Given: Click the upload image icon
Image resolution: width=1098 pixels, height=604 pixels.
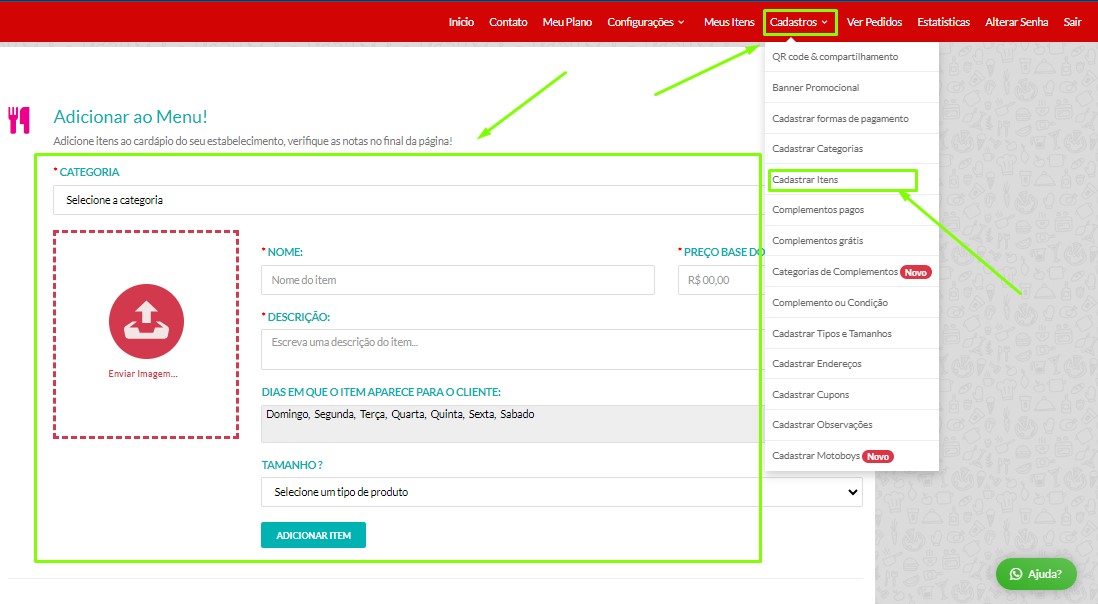Looking at the screenshot, I should [x=146, y=321].
